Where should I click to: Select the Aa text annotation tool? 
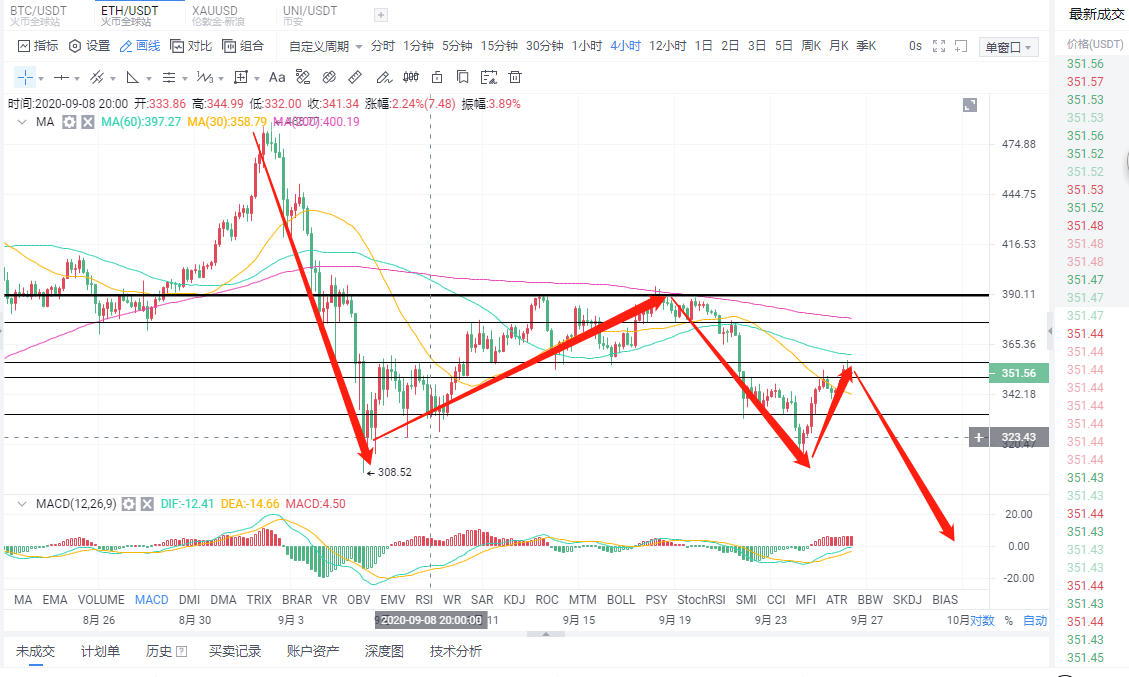(276, 77)
